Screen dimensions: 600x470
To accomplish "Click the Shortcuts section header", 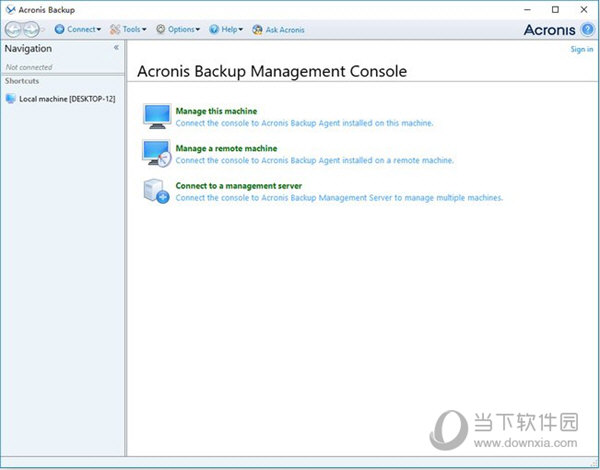I will (22, 81).
